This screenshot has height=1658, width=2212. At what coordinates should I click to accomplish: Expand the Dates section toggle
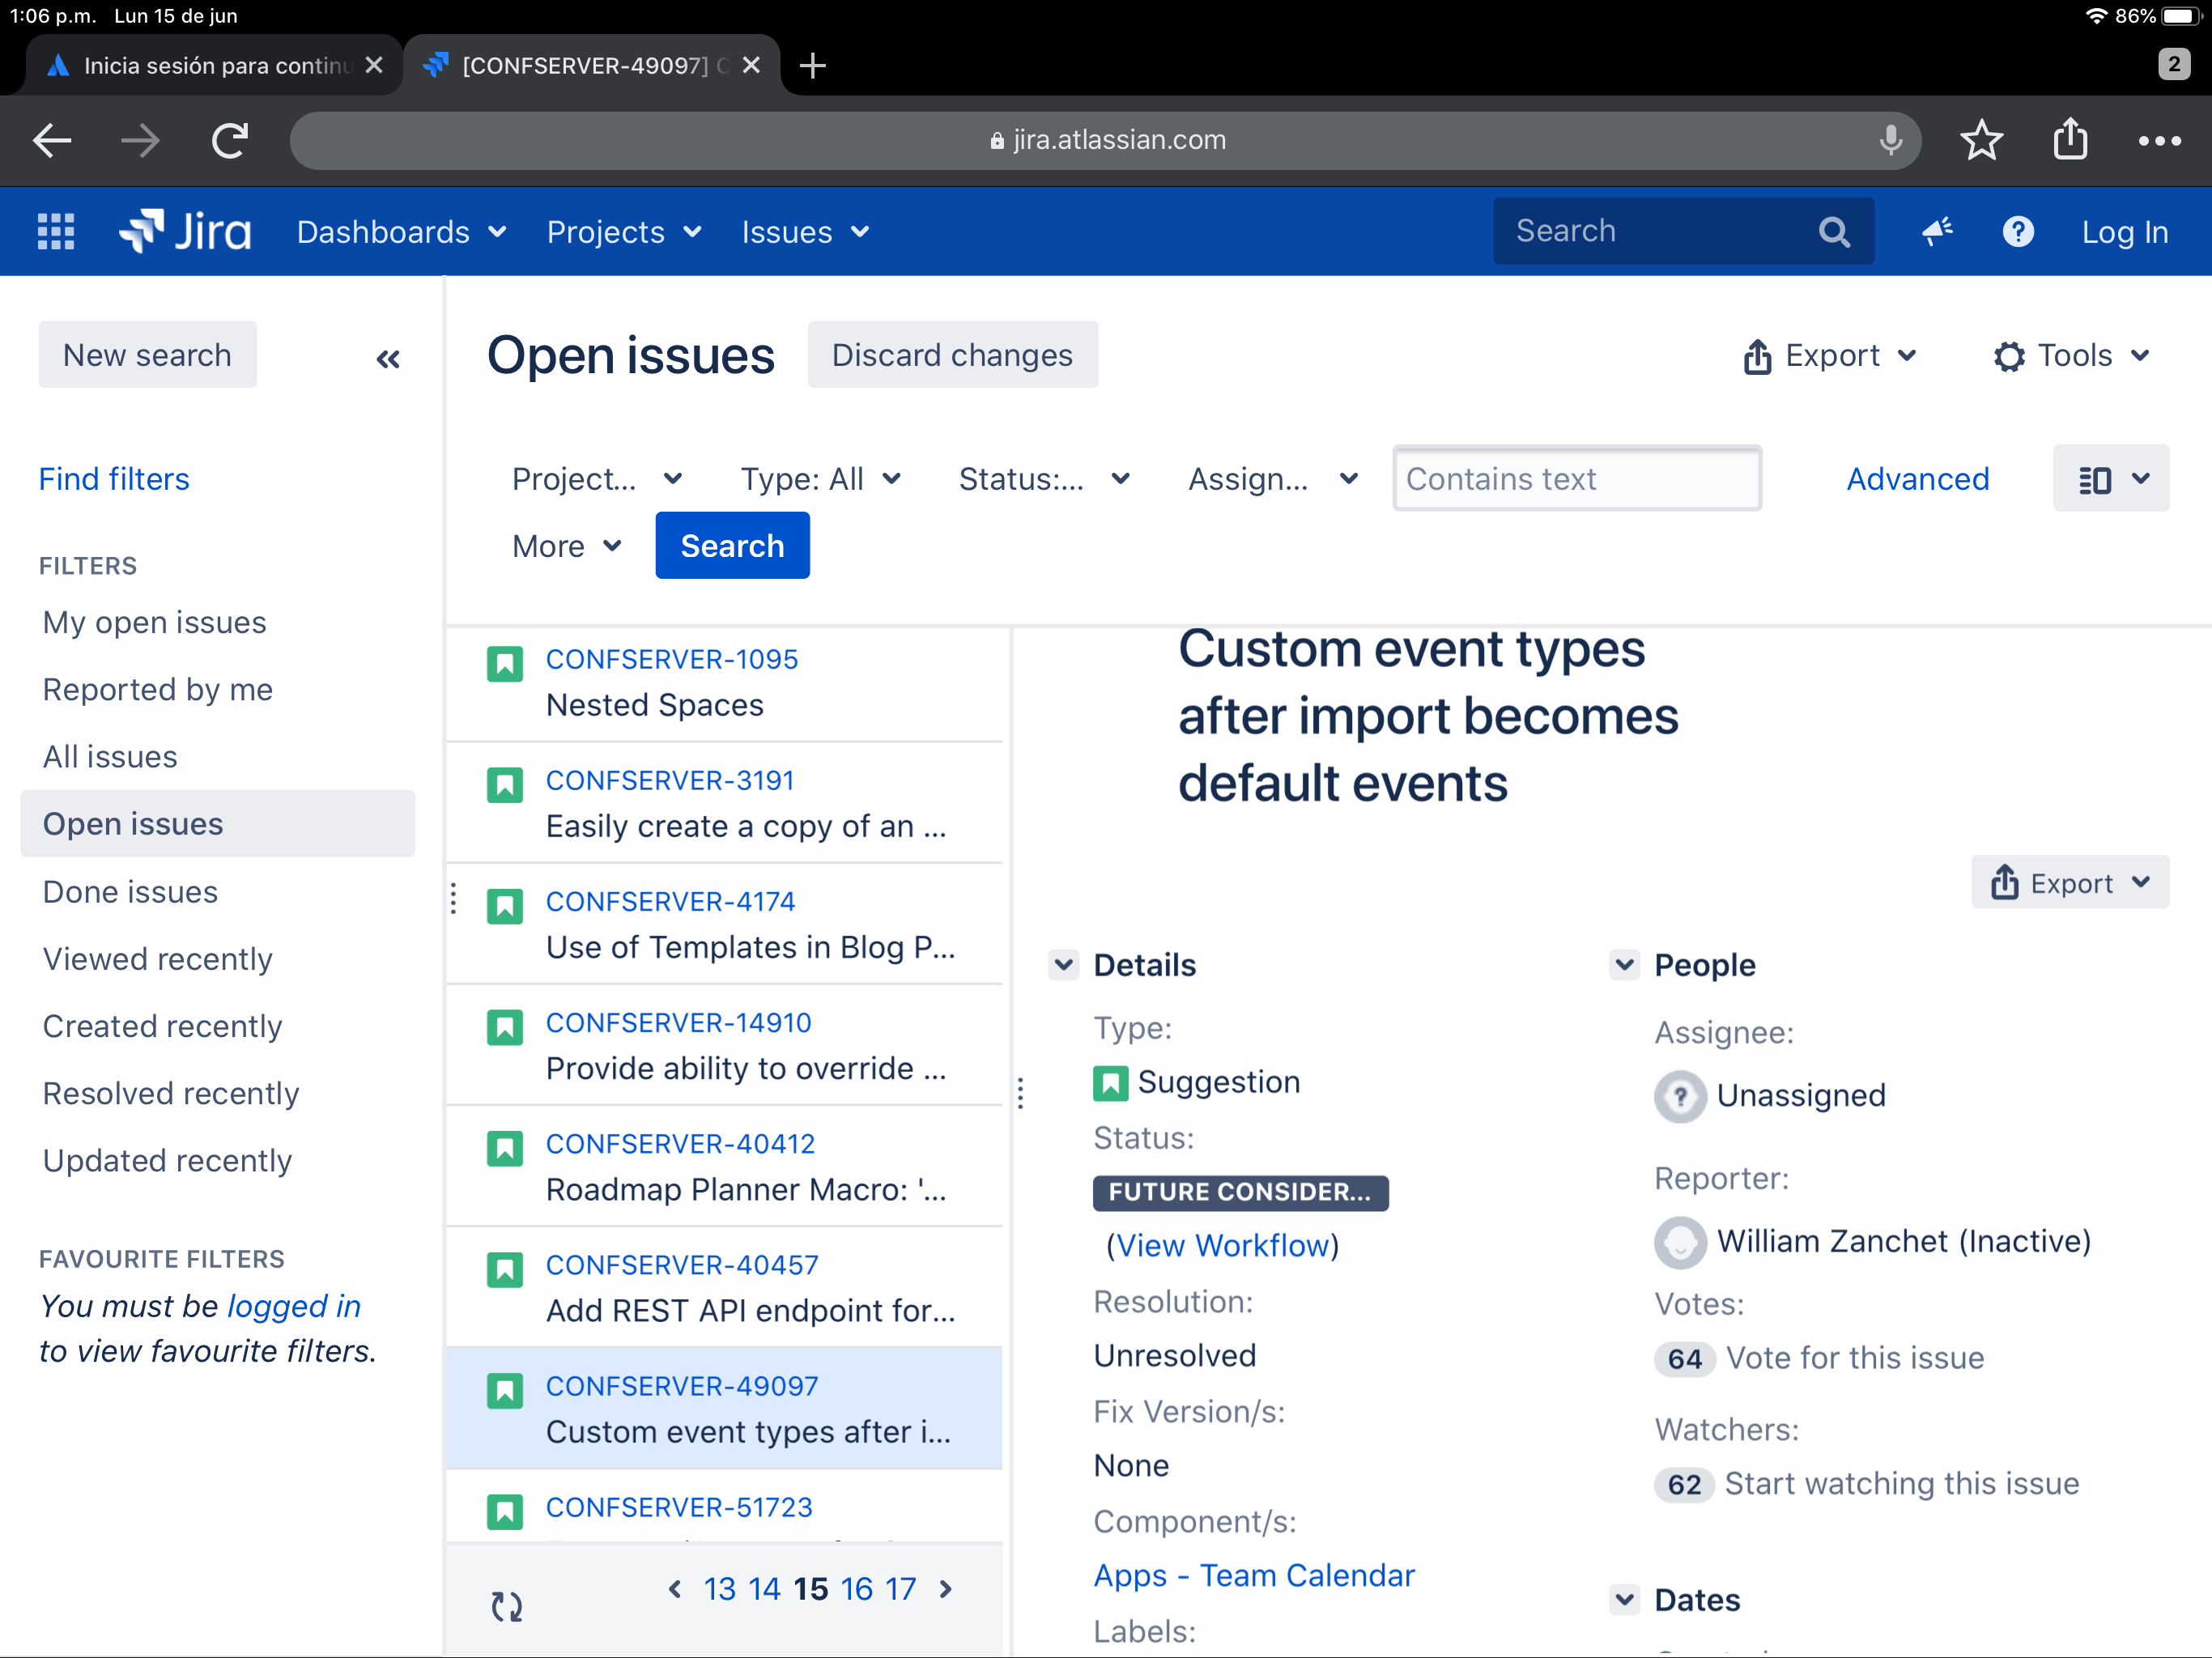pos(1624,1599)
